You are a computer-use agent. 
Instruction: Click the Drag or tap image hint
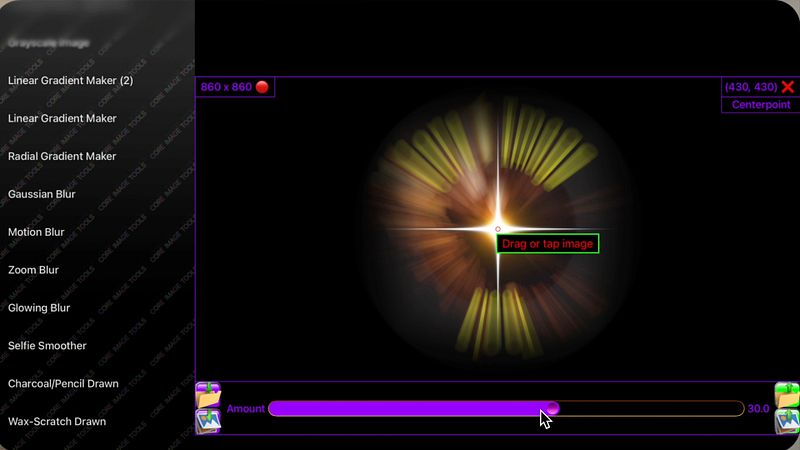coord(547,244)
